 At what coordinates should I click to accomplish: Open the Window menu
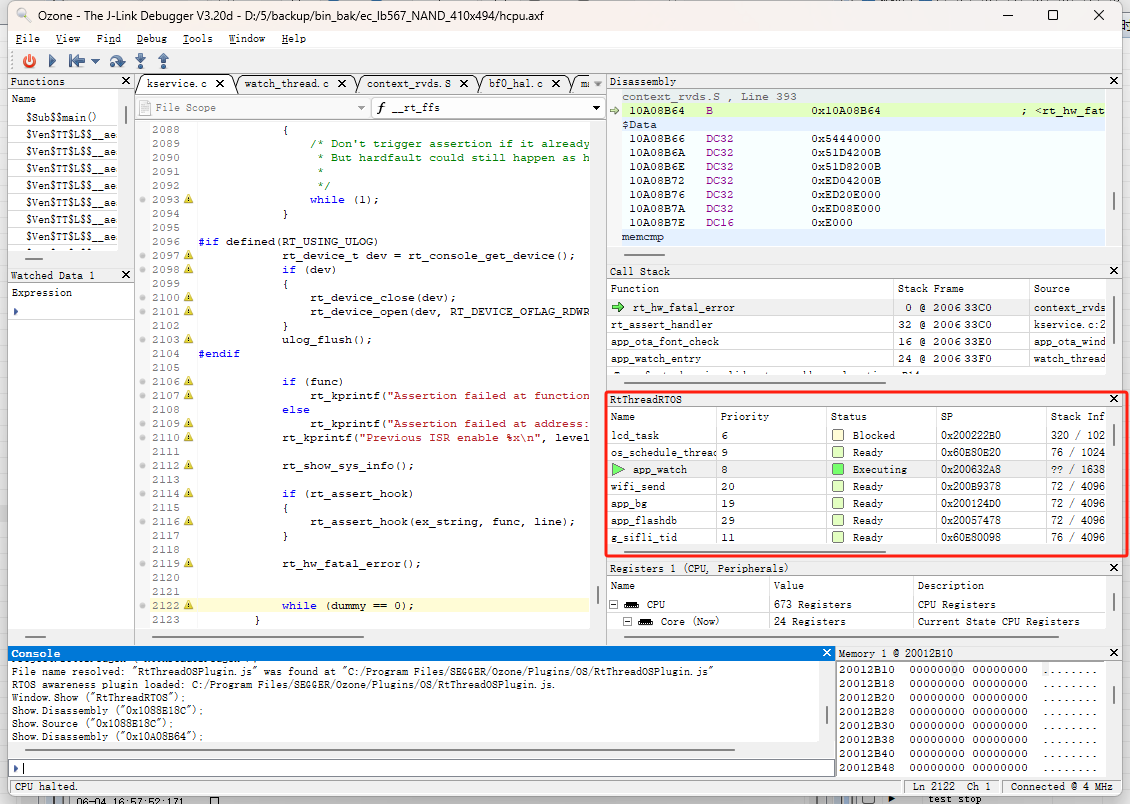point(246,39)
